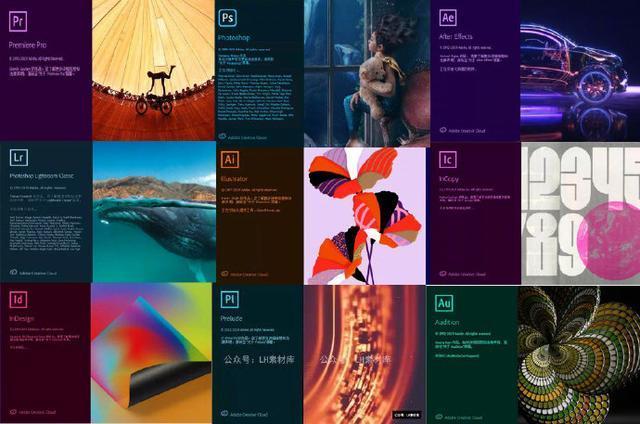The width and height of the screenshot is (640, 424).
Task: Click the Ae After Effects logo icon
Action: tap(448, 17)
